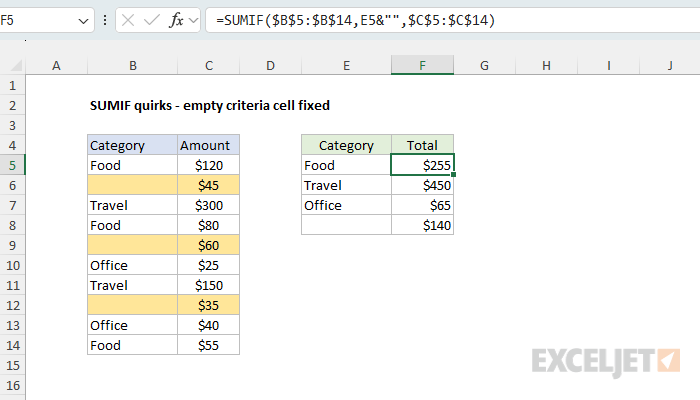Select row 4 header

pyautogui.click(x=12, y=145)
